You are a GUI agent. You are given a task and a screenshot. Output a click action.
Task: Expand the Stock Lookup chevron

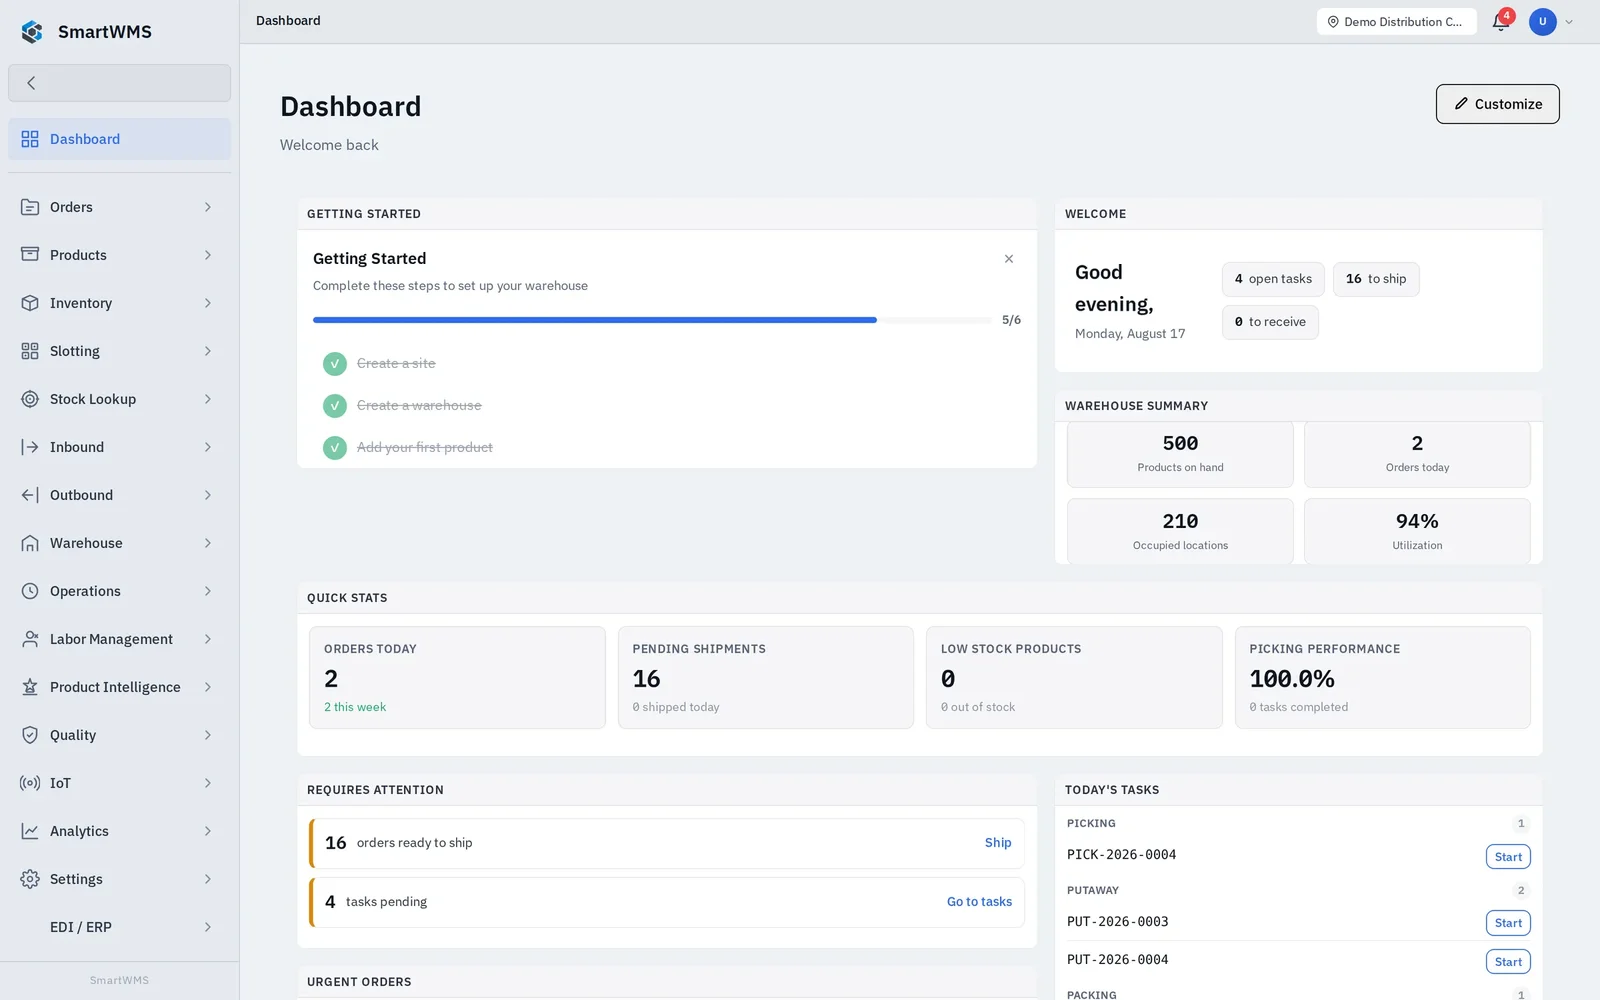point(208,399)
